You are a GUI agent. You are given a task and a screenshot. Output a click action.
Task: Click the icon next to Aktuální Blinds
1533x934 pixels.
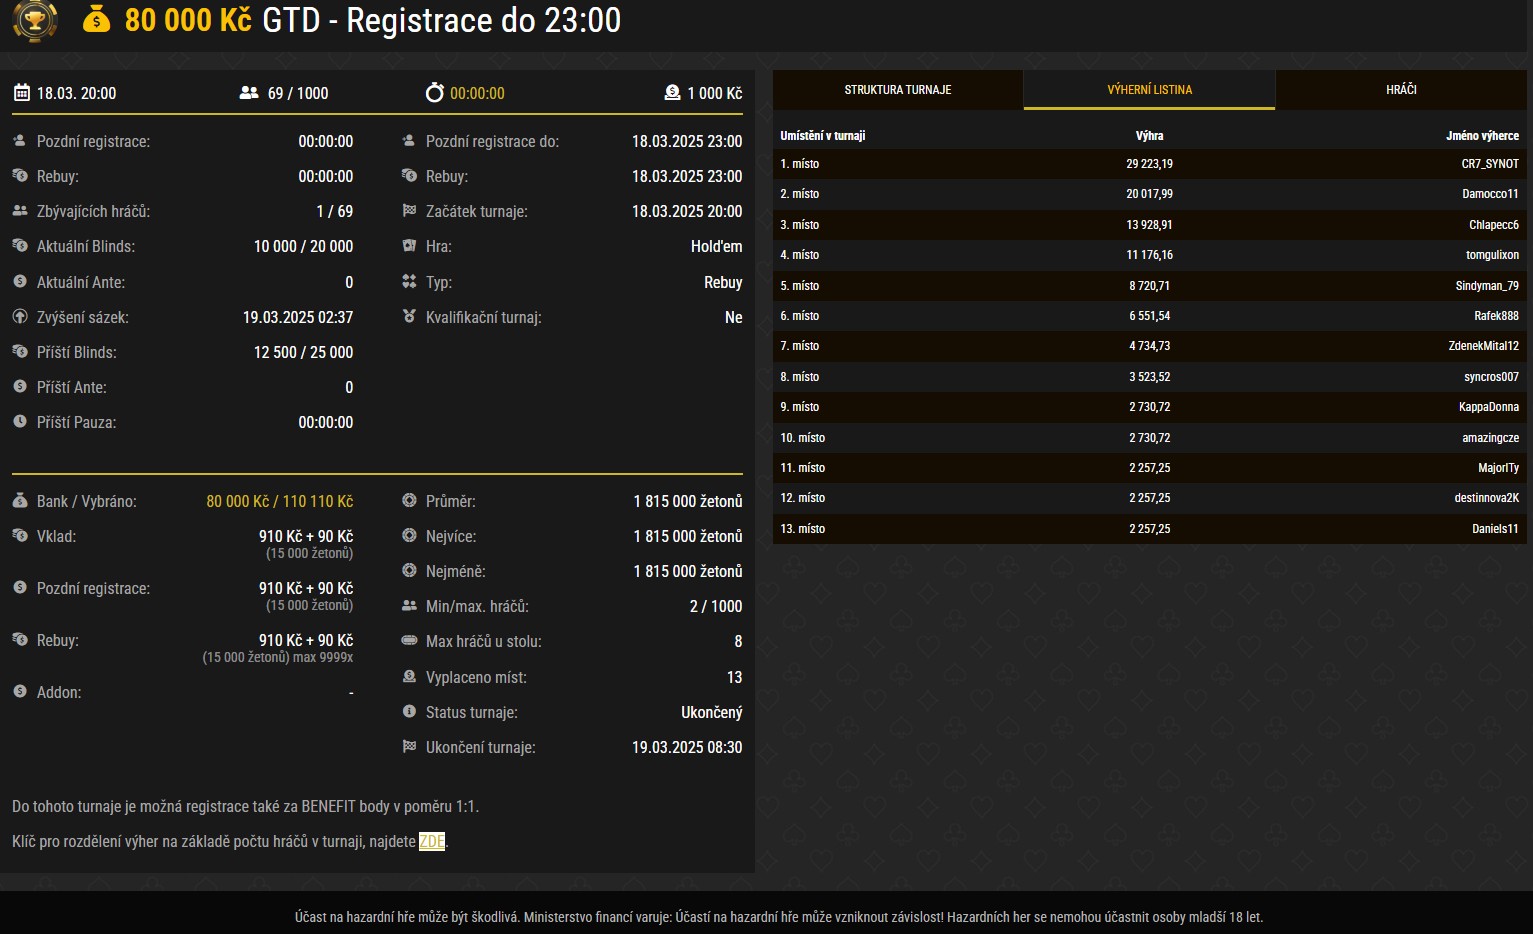(x=20, y=246)
